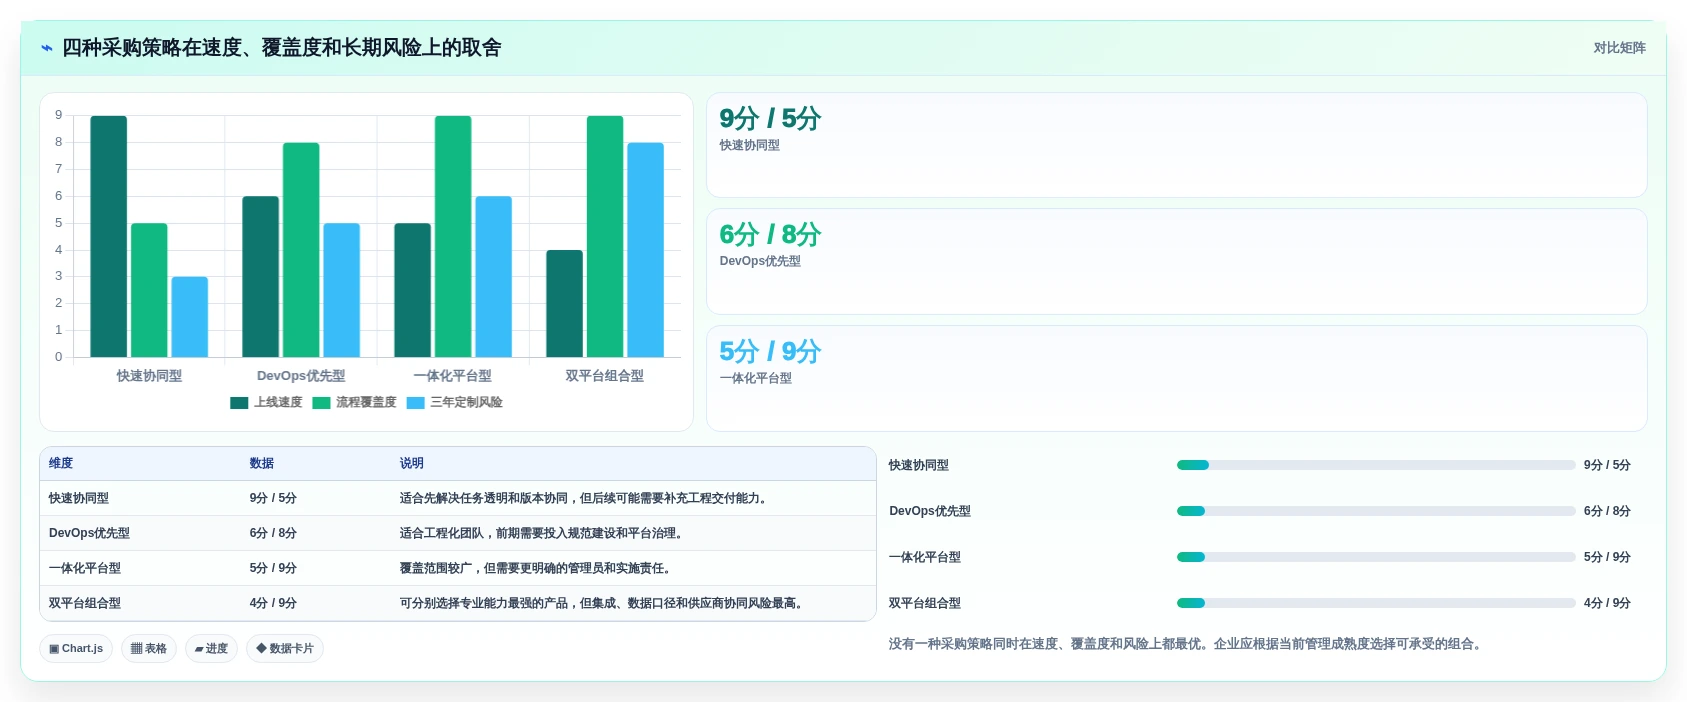Toggle the 三年定制风险 legend swatch
This screenshot has width=1687, height=702.
click(x=415, y=403)
